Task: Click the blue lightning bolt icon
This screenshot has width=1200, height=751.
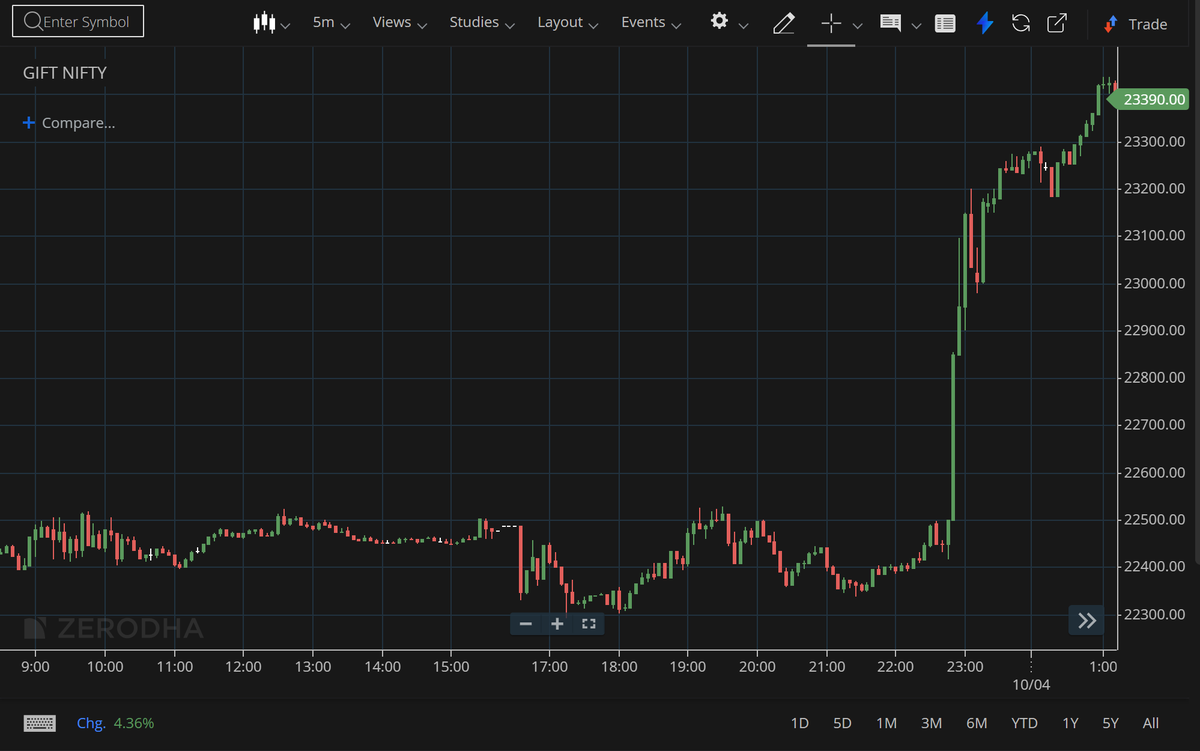Action: [x=985, y=22]
